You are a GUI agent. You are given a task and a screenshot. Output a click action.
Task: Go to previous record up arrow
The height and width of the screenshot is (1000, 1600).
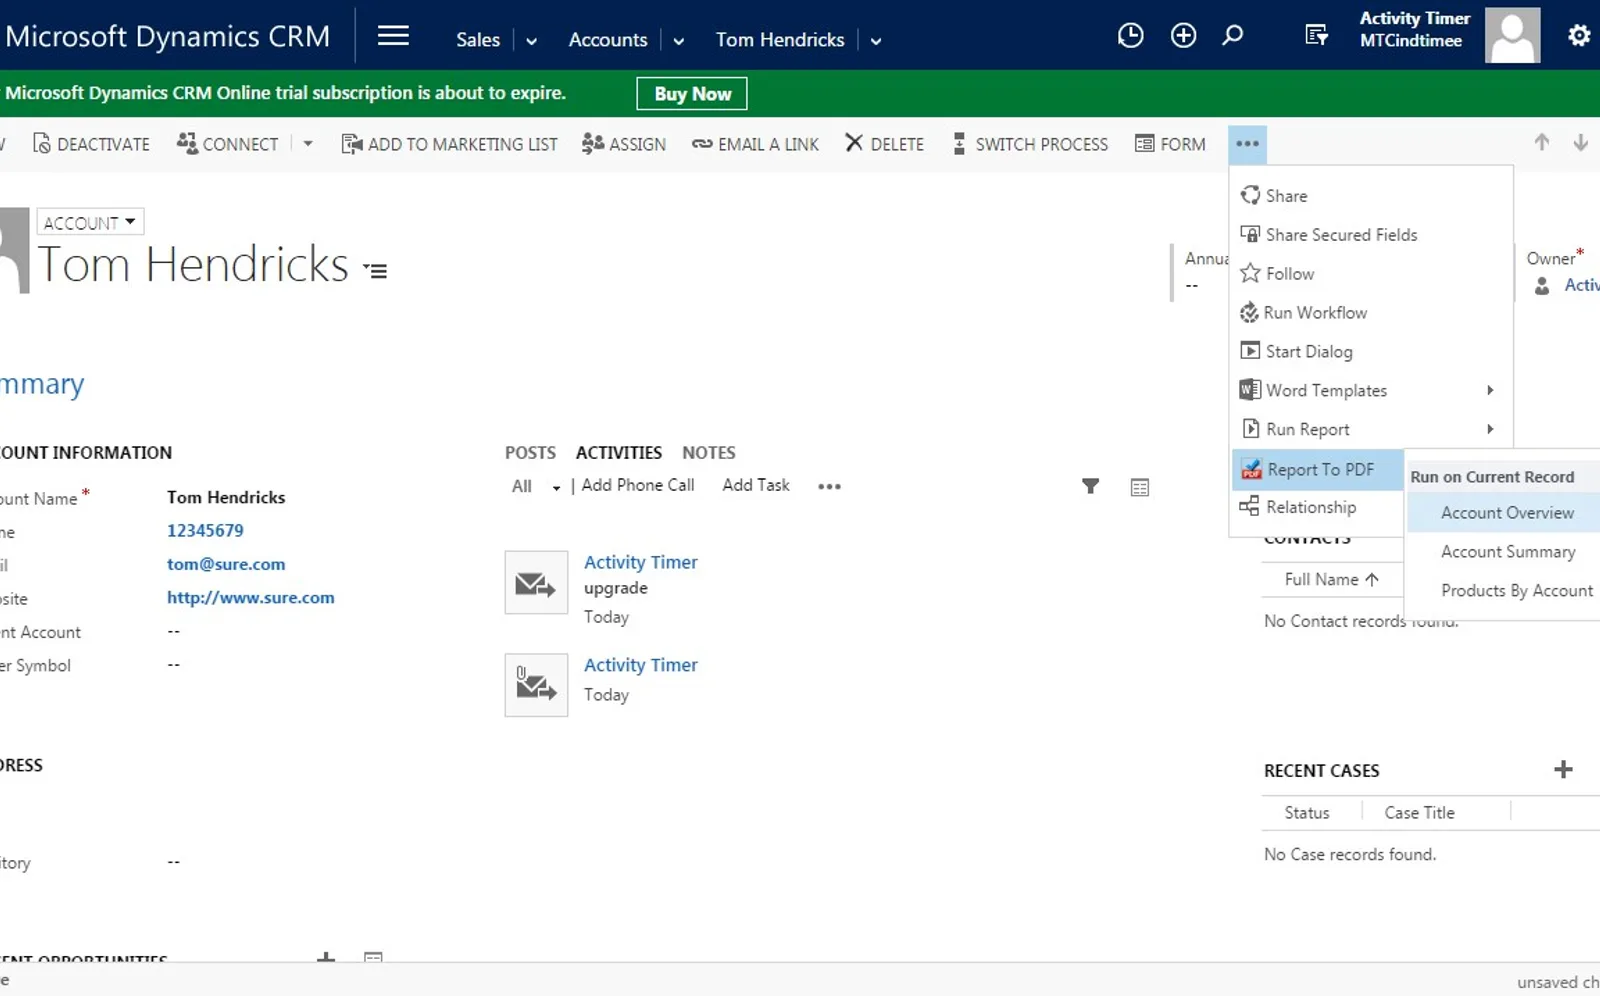(1542, 143)
